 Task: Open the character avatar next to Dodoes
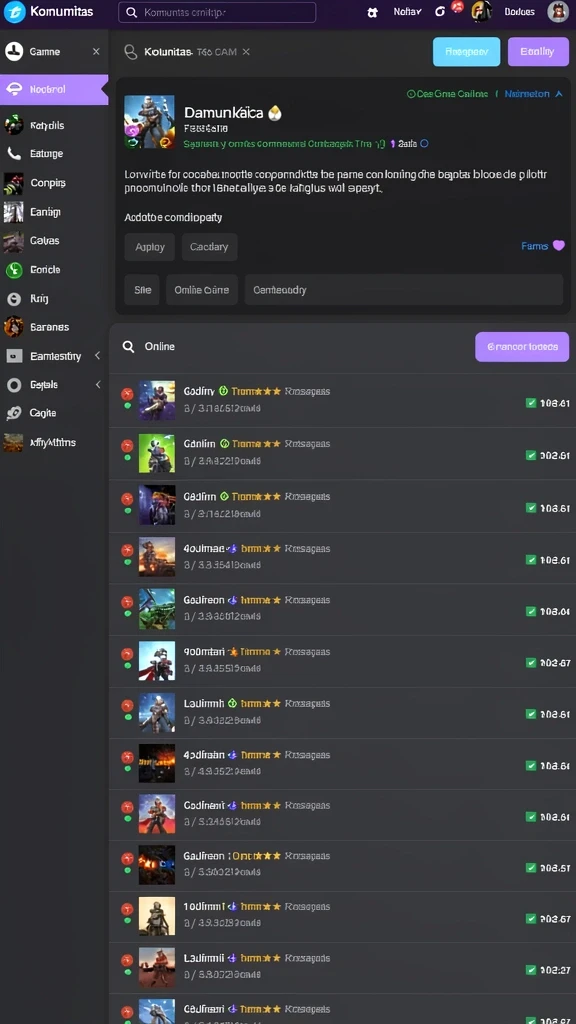coord(481,11)
